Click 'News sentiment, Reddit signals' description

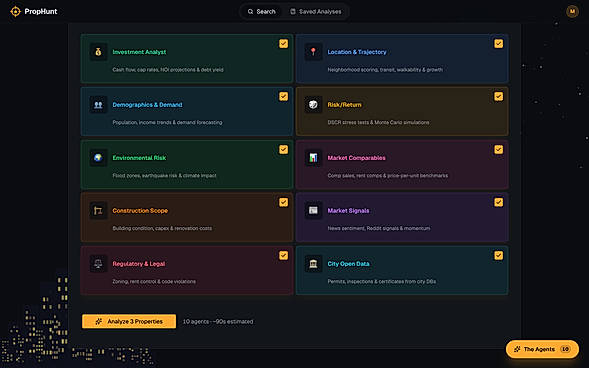(x=379, y=228)
